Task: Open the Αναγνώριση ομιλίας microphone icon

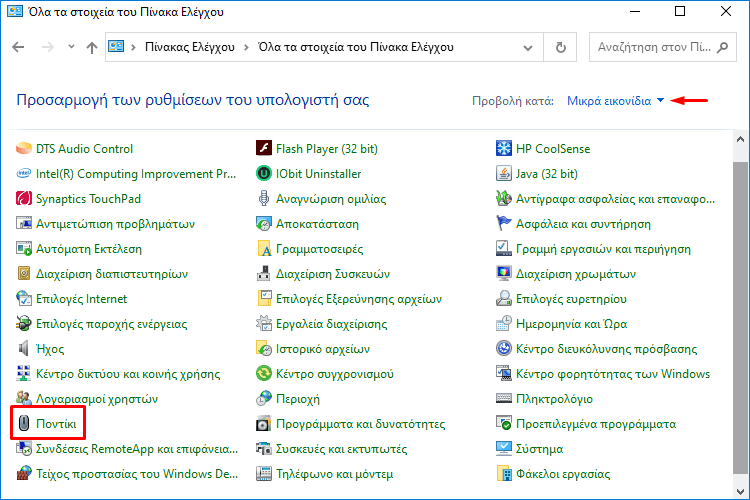Action: click(x=264, y=199)
